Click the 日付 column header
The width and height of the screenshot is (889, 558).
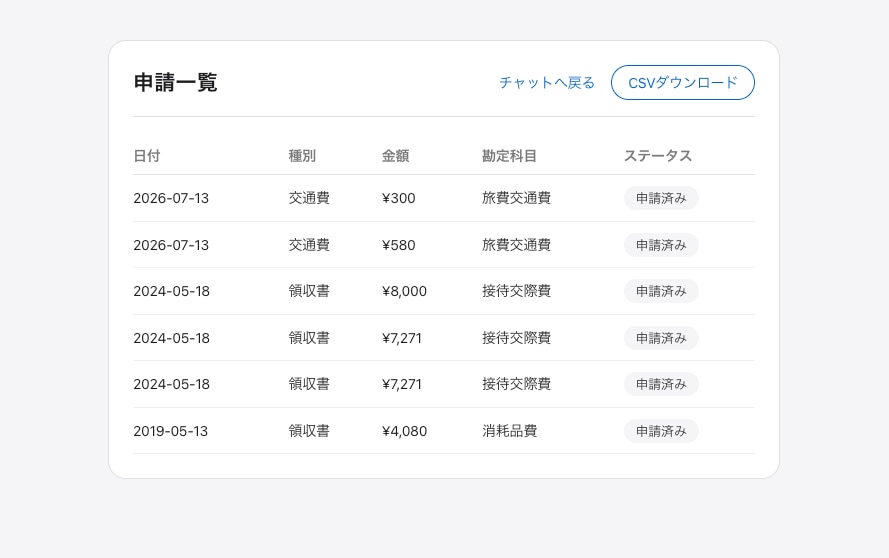[147, 156]
